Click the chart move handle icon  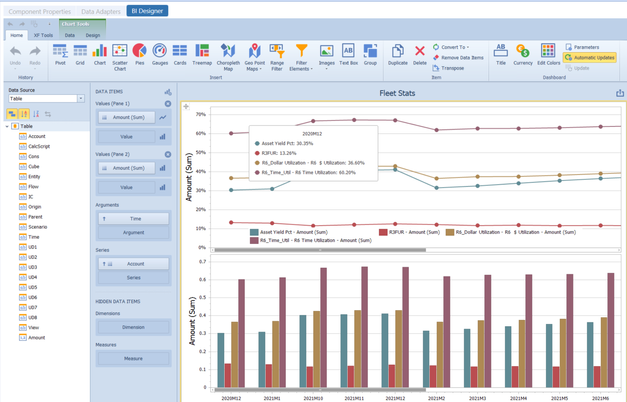pos(186,106)
